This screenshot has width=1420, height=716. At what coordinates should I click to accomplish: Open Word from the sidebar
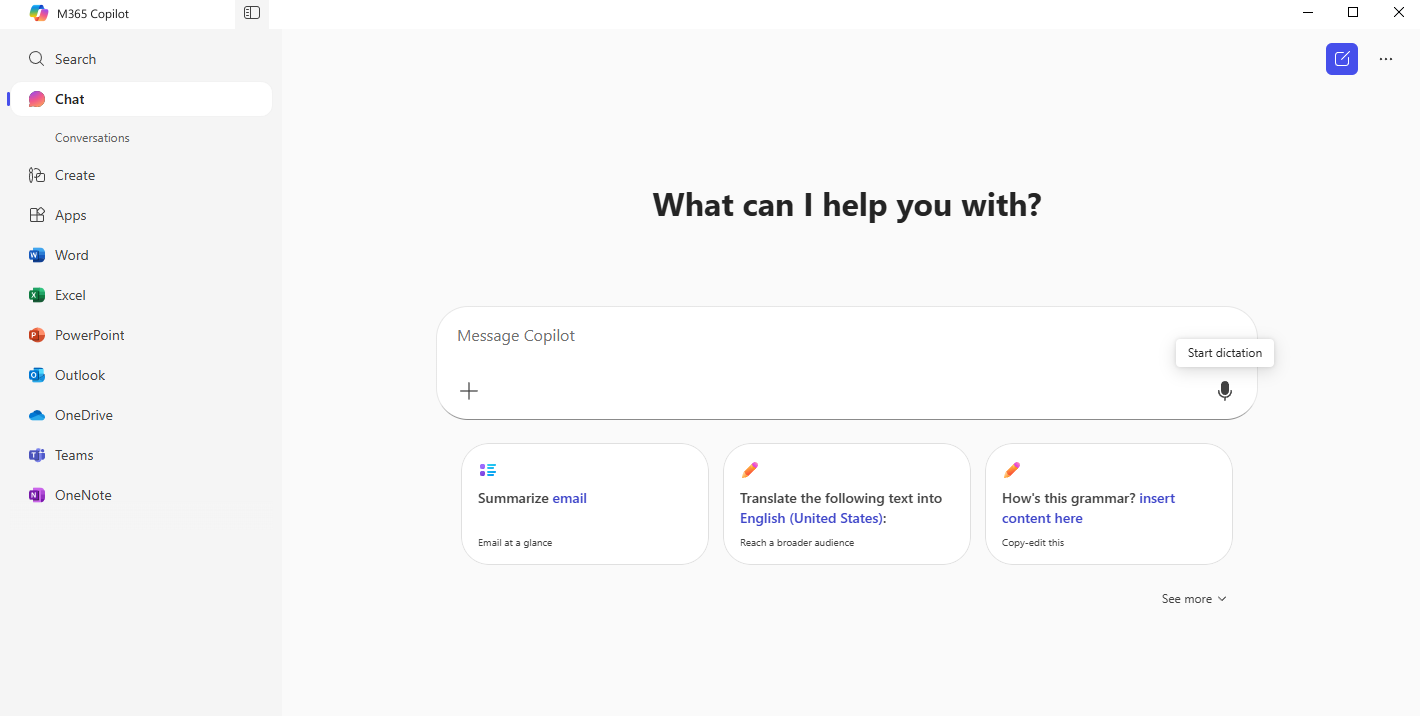[x=71, y=255]
